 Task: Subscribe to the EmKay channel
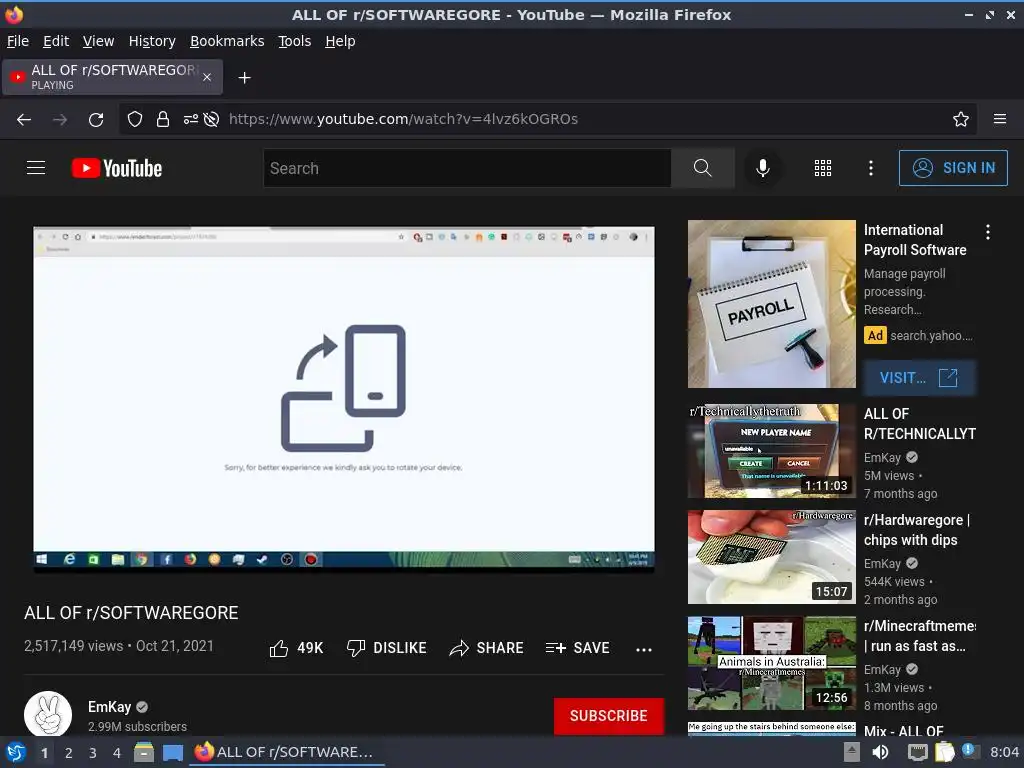pyautogui.click(x=609, y=716)
